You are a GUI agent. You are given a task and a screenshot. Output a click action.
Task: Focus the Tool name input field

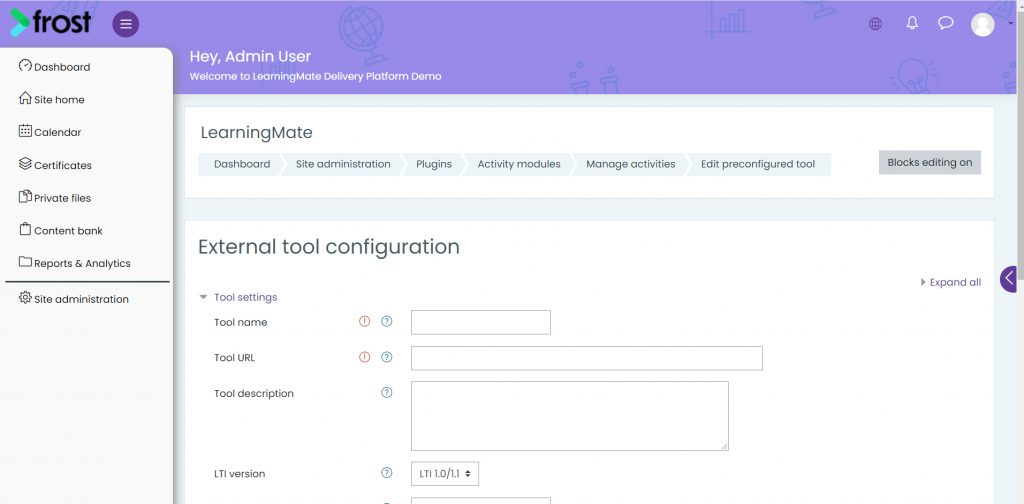pos(481,323)
